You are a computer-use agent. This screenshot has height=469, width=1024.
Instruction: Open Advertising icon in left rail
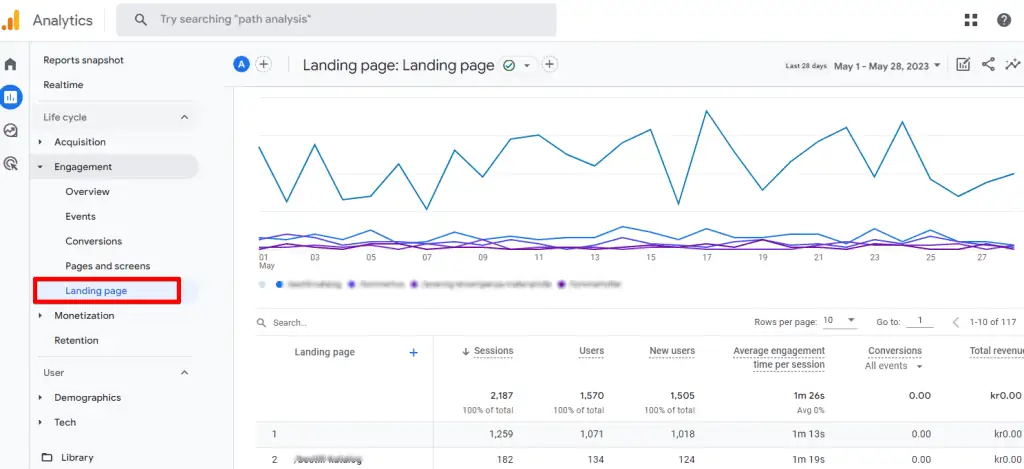click(10, 163)
